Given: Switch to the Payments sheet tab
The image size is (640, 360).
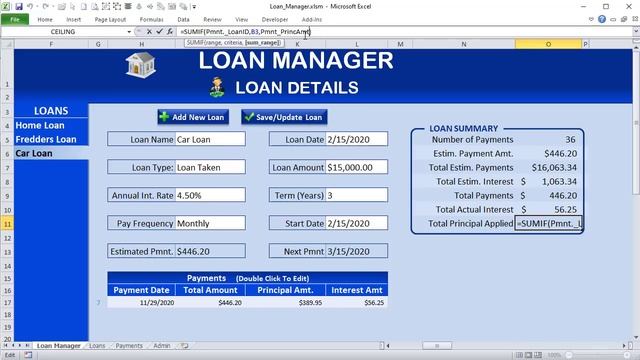Looking at the screenshot, I should [129, 345].
